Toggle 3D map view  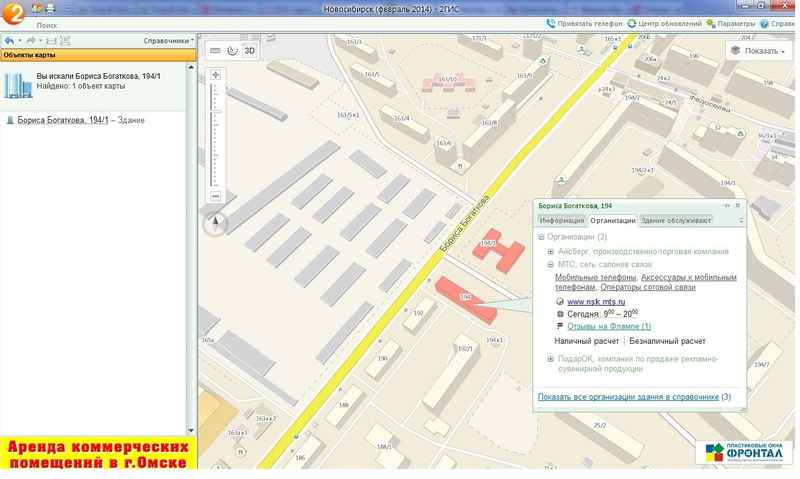(250, 50)
